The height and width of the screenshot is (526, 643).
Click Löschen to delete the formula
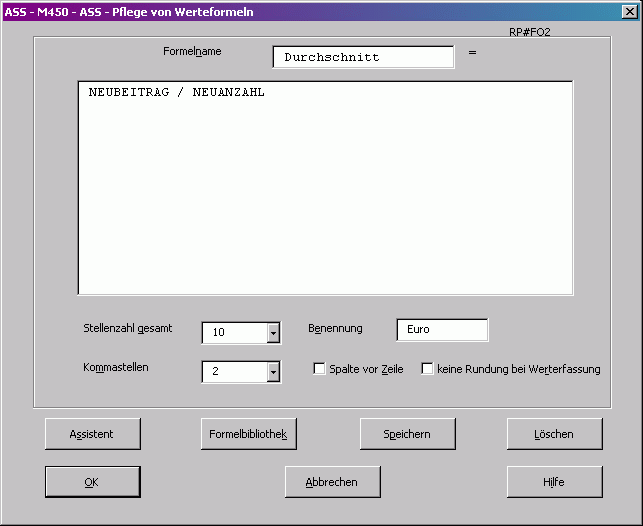(554, 434)
